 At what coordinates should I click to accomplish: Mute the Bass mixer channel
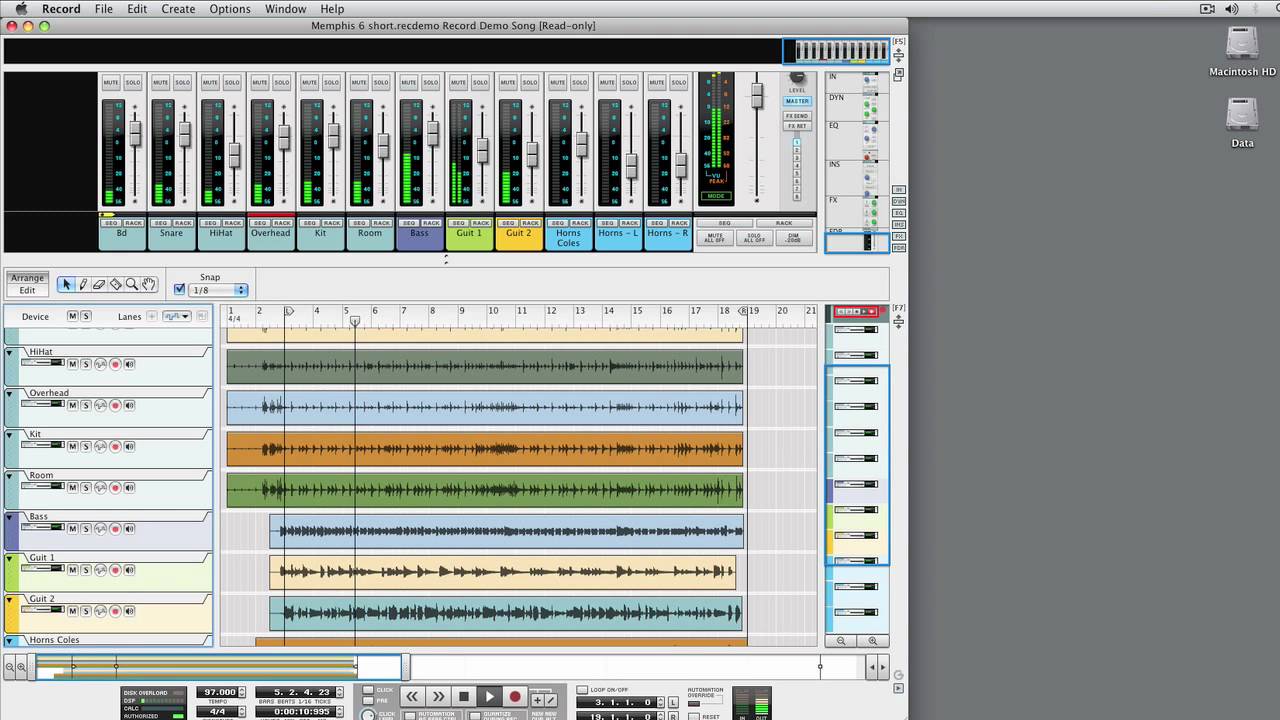point(408,83)
